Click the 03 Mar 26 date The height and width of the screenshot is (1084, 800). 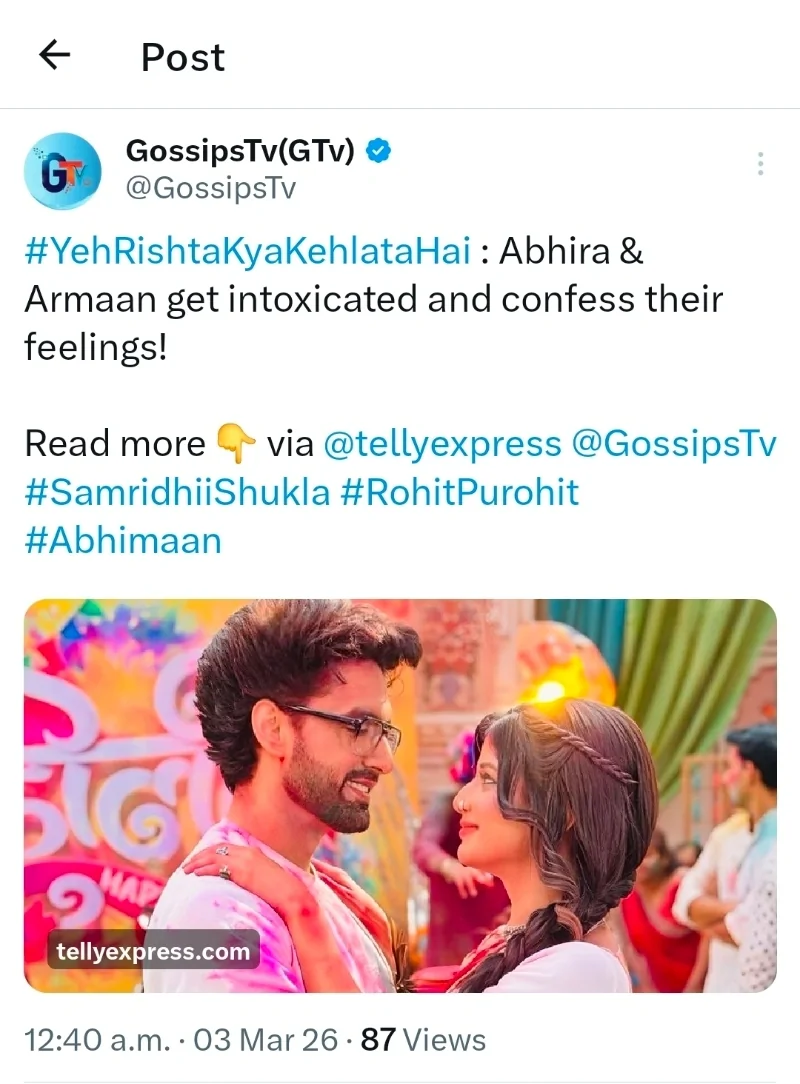click(265, 1040)
